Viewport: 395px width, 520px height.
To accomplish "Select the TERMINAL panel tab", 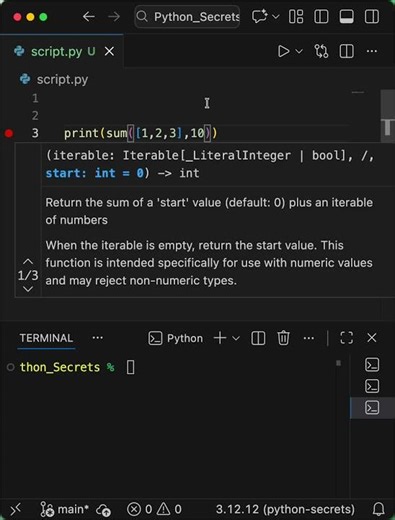I will point(46,338).
